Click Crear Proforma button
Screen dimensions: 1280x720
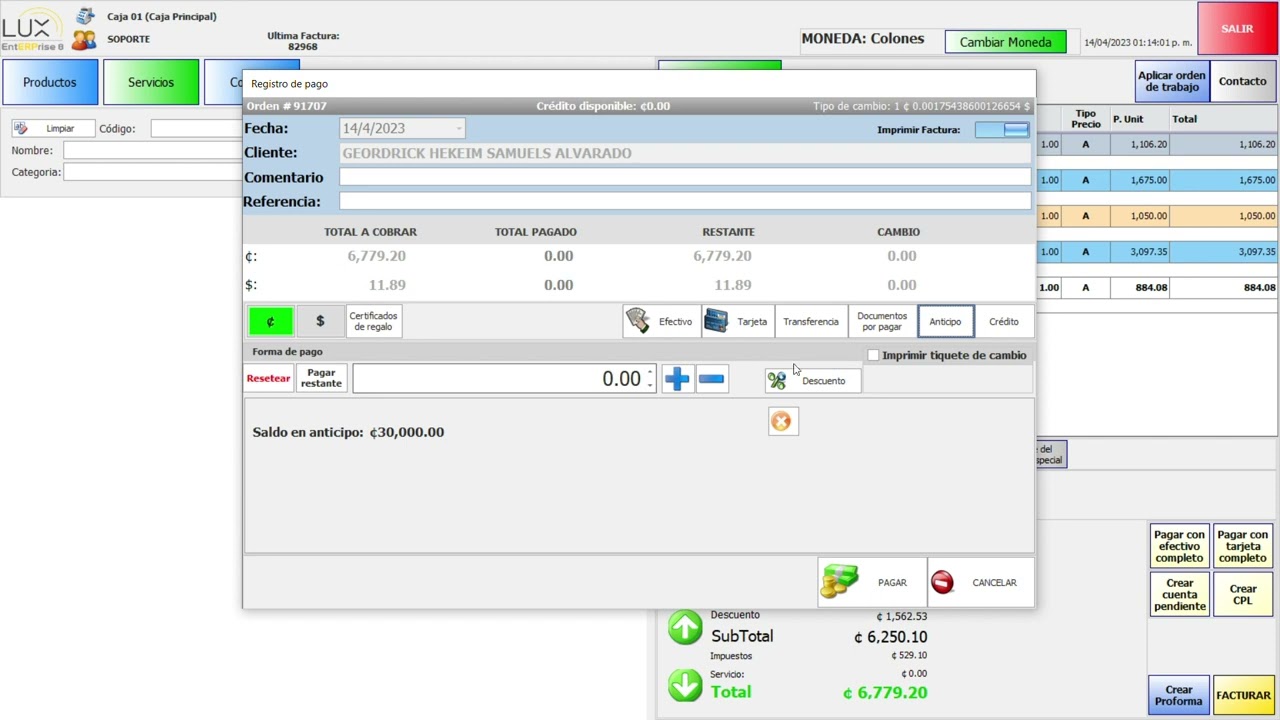coord(1179,695)
